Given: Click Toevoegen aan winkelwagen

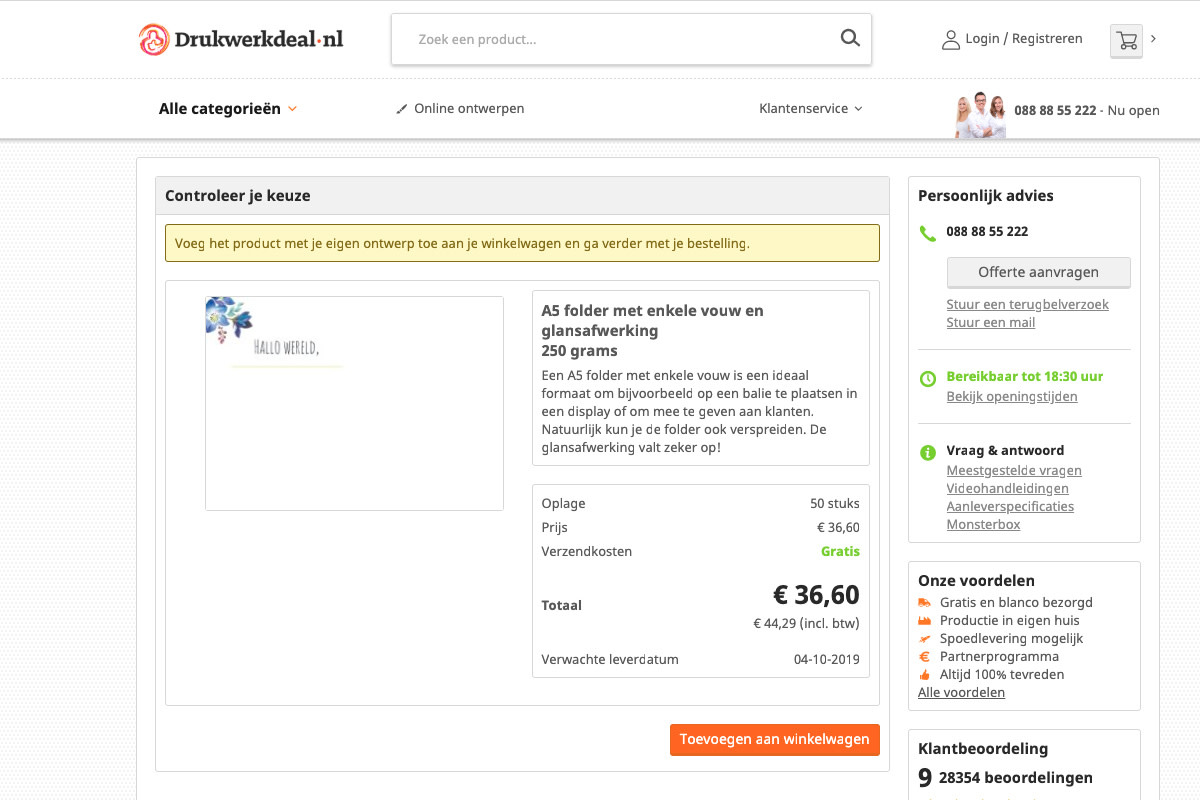Looking at the screenshot, I should click(x=774, y=739).
